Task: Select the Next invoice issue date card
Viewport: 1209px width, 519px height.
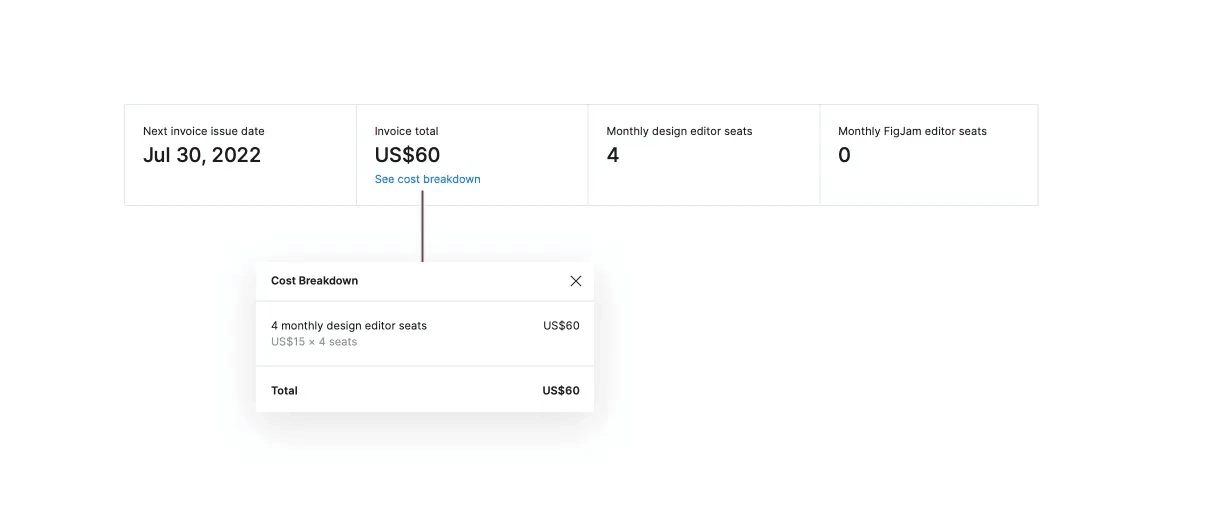Action: pos(240,155)
